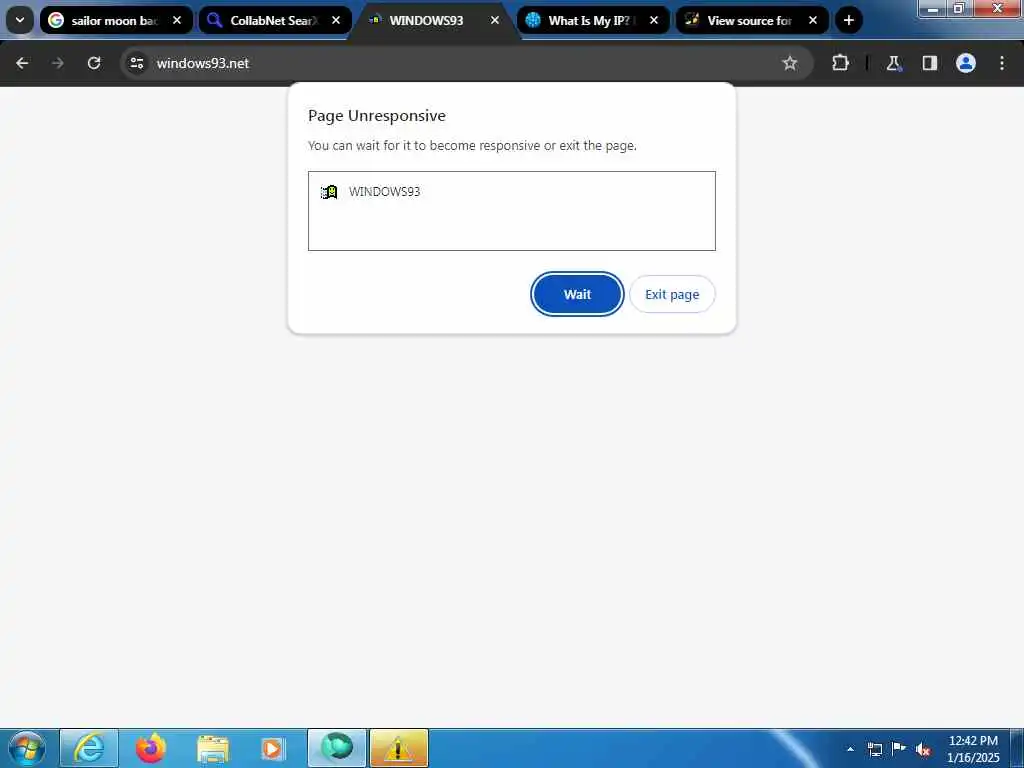Launch Internet Explorer from the taskbar
Viewport: 1024px width, 768px height.
pos(89,748)
